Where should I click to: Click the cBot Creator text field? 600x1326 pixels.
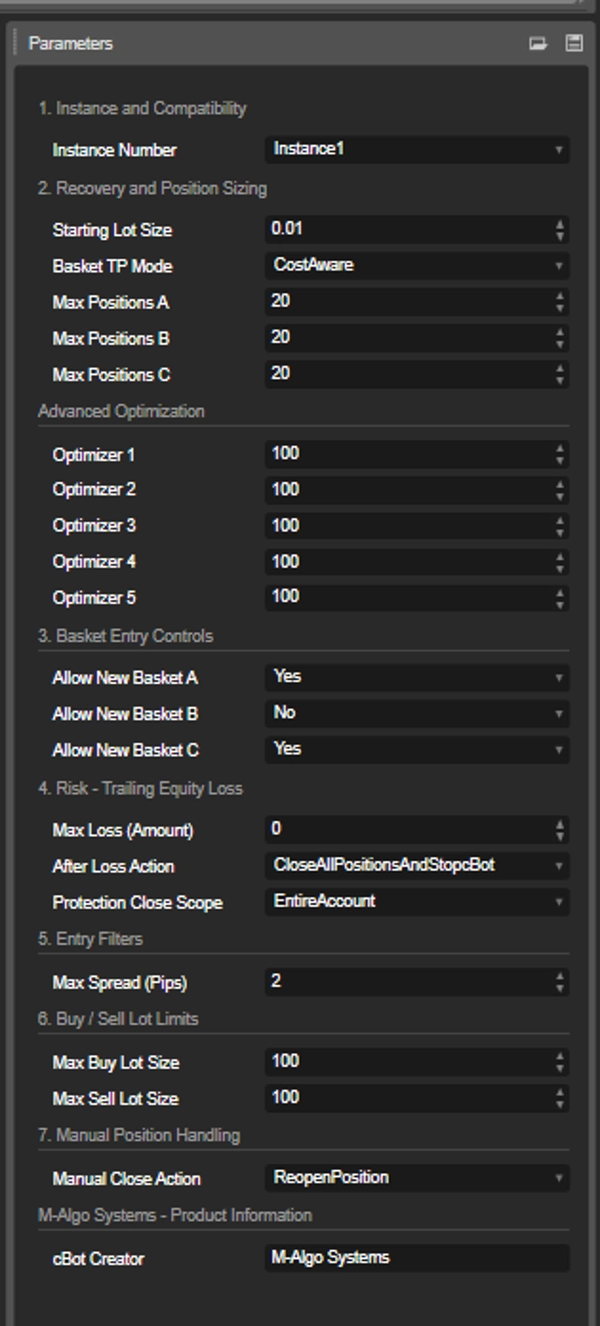click(x=417, y=1257)
